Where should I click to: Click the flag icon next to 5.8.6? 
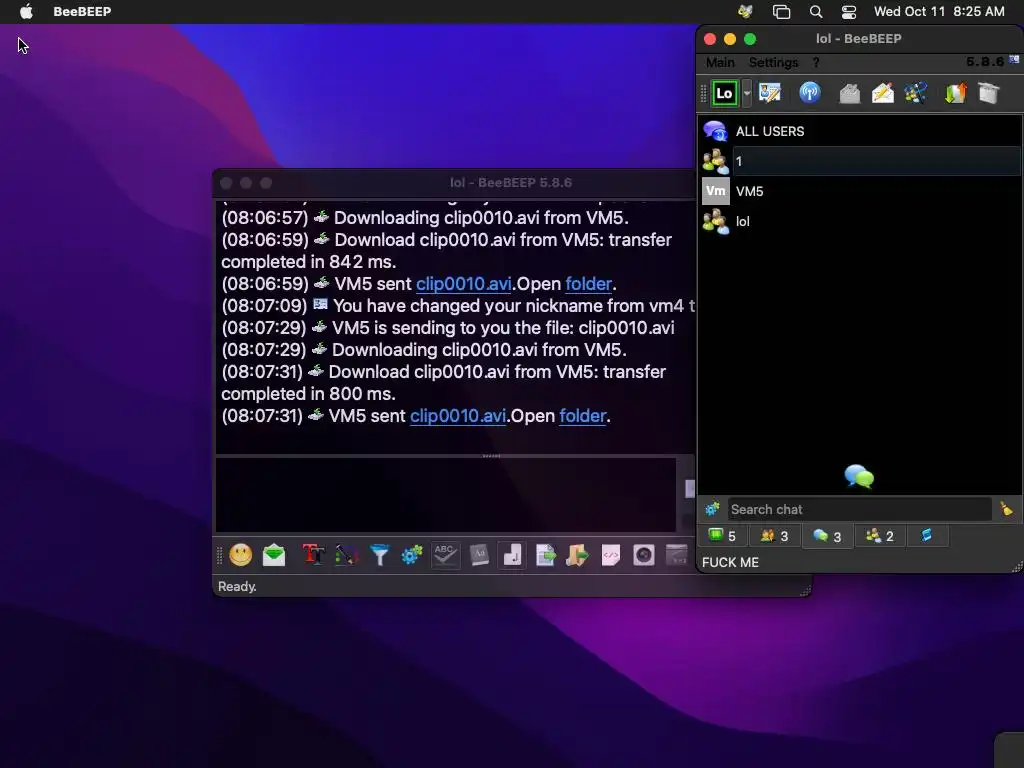(x=1014, y=59)
